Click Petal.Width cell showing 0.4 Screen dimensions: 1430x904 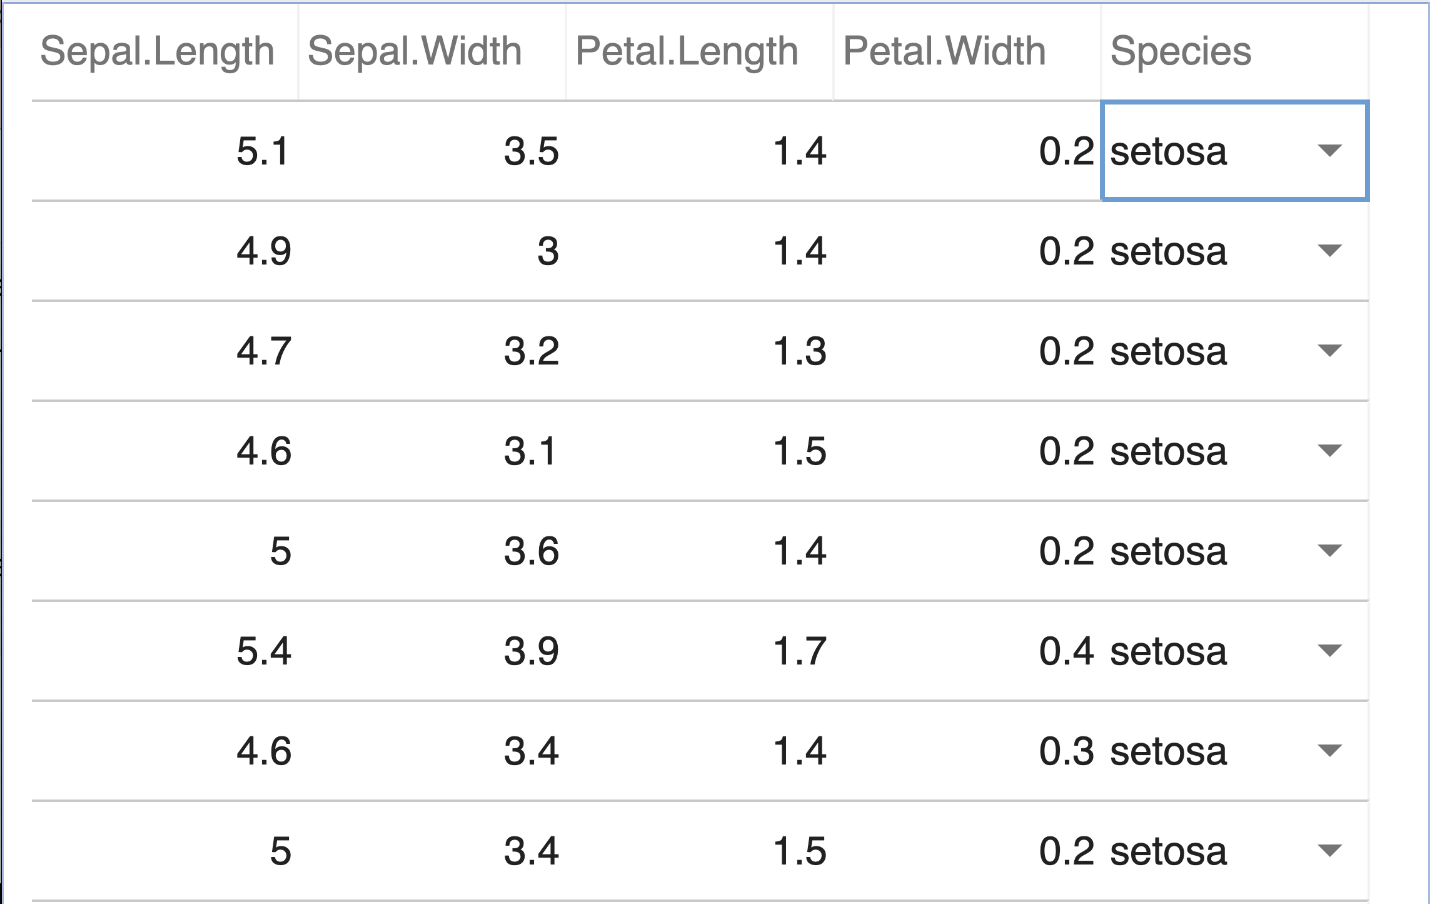click(x=1066, y=651)
